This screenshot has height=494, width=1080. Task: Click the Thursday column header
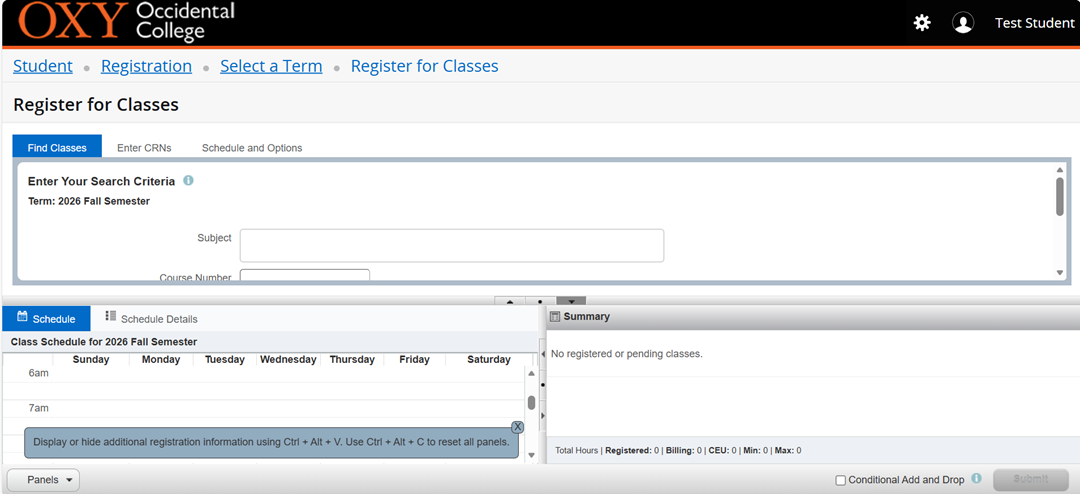click(x=352, y=359)
